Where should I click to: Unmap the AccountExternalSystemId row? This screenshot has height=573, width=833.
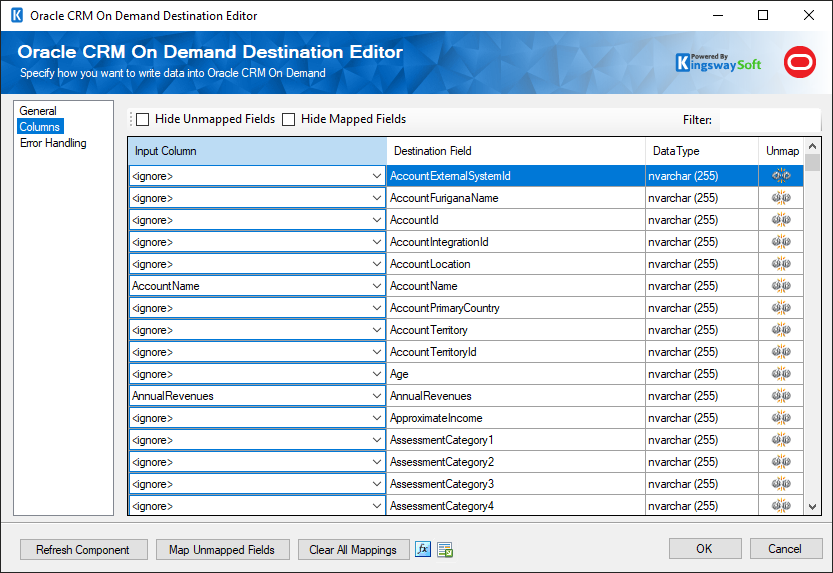(x=781, y=176)
